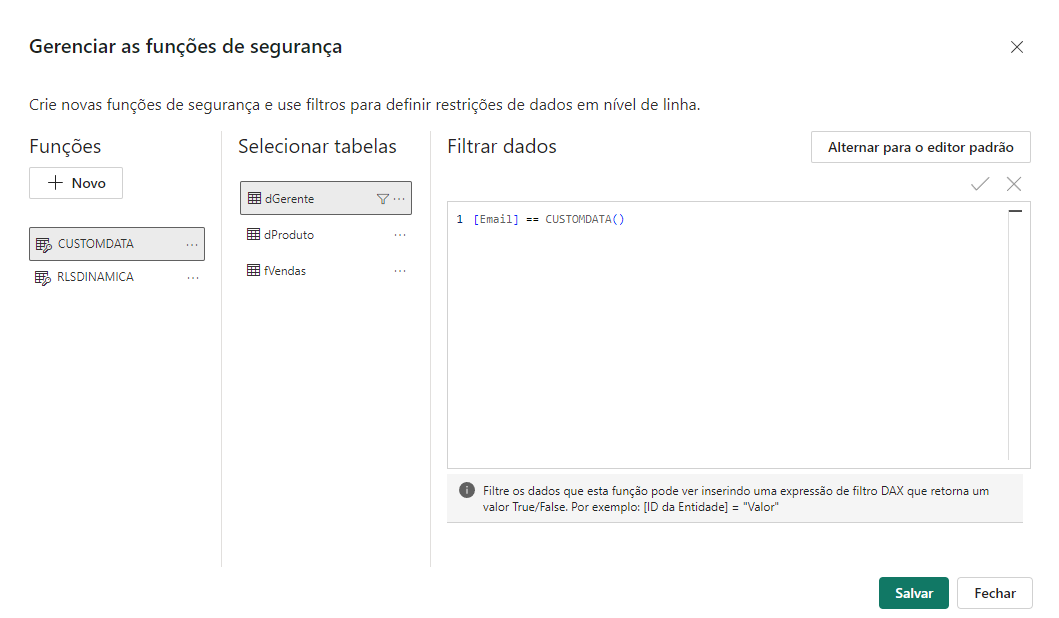The image size is (1059, 618).
Task: Open more options for RLSDINAMICA role
Action: coord(193,278)
